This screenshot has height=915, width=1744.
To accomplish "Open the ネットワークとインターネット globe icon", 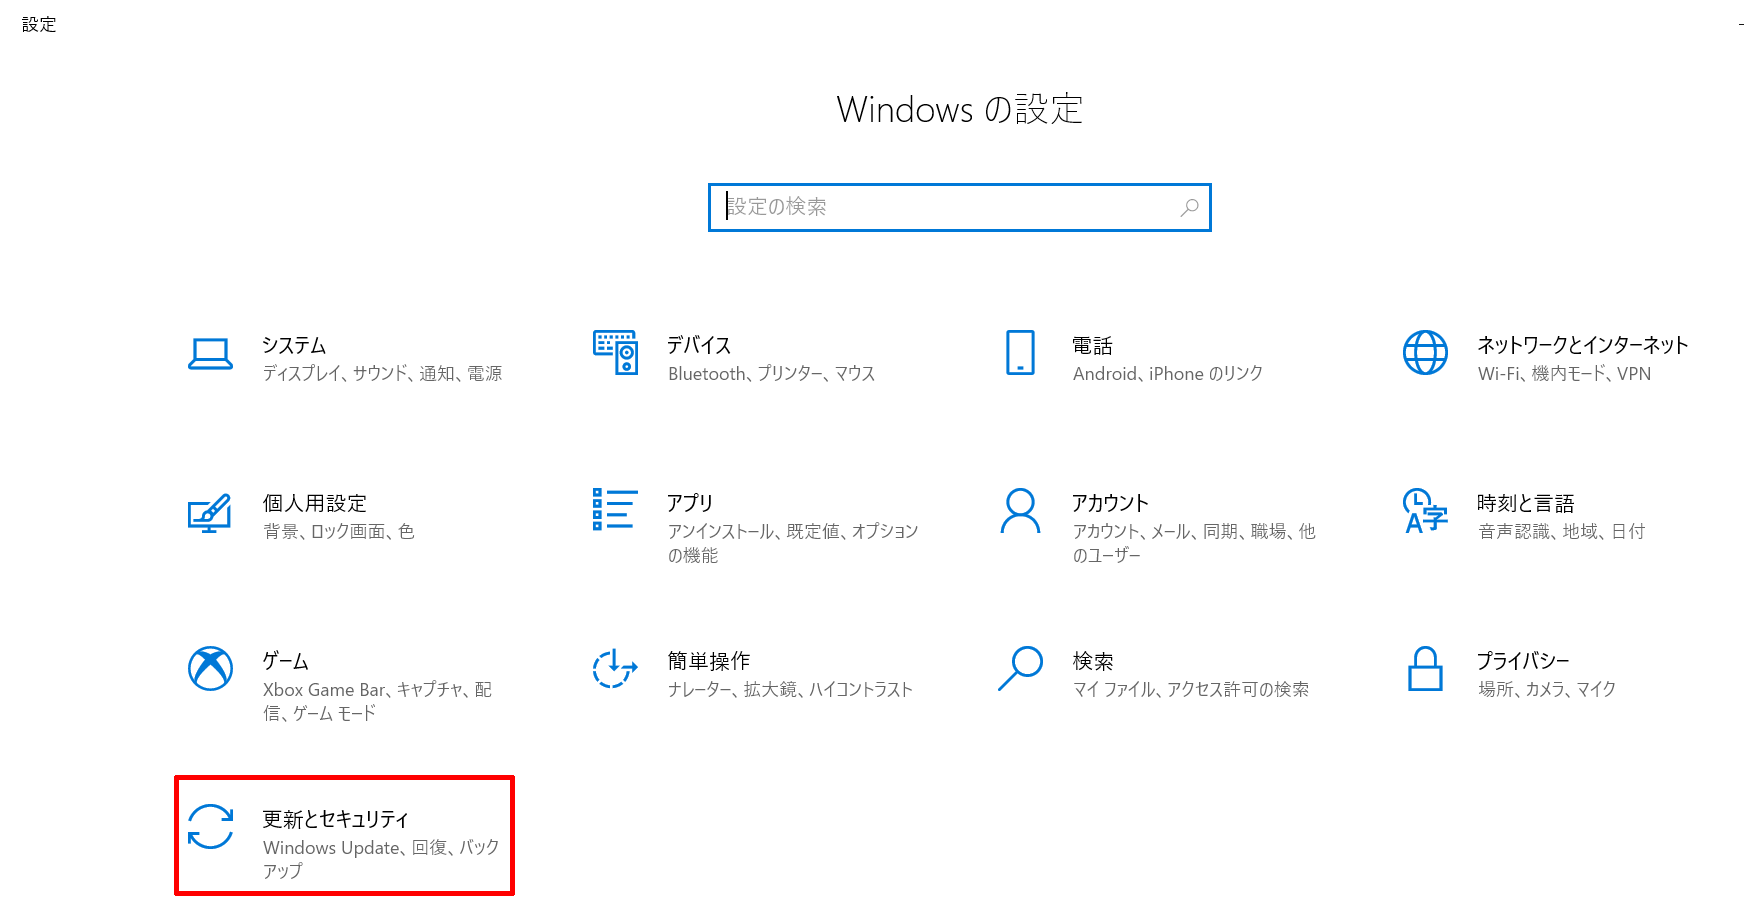I will [1425, 352].
